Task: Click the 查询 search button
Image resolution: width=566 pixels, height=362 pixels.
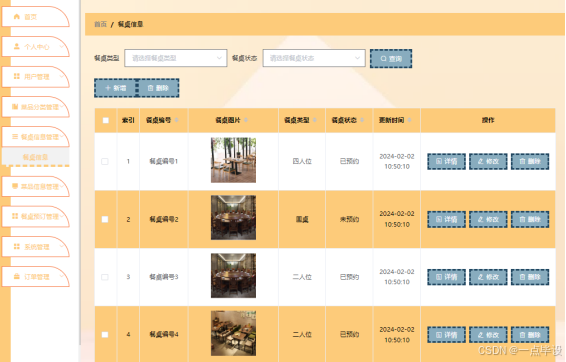Action: 391,58
